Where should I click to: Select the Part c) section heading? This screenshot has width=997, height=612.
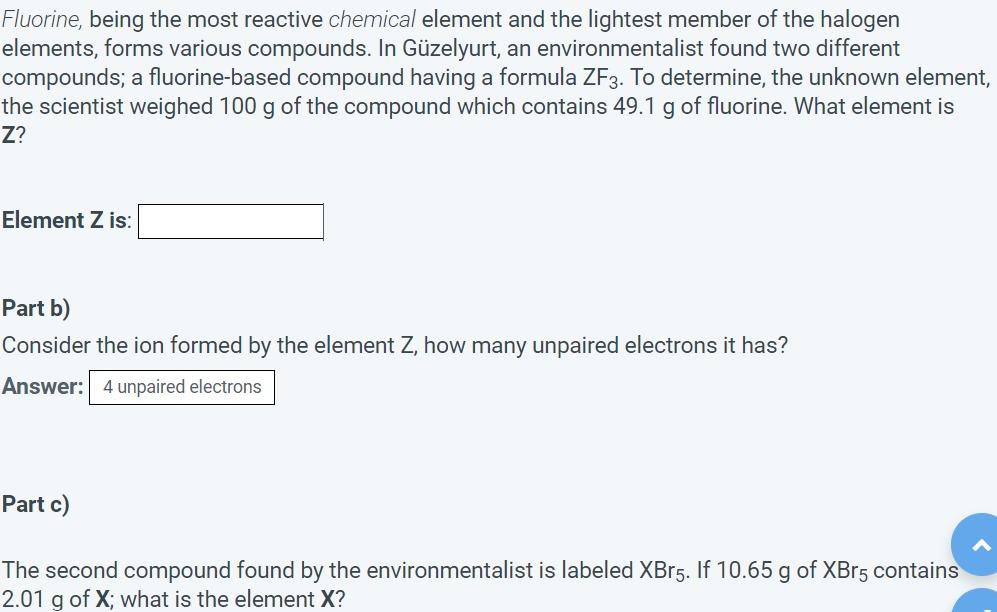point(35,504)
